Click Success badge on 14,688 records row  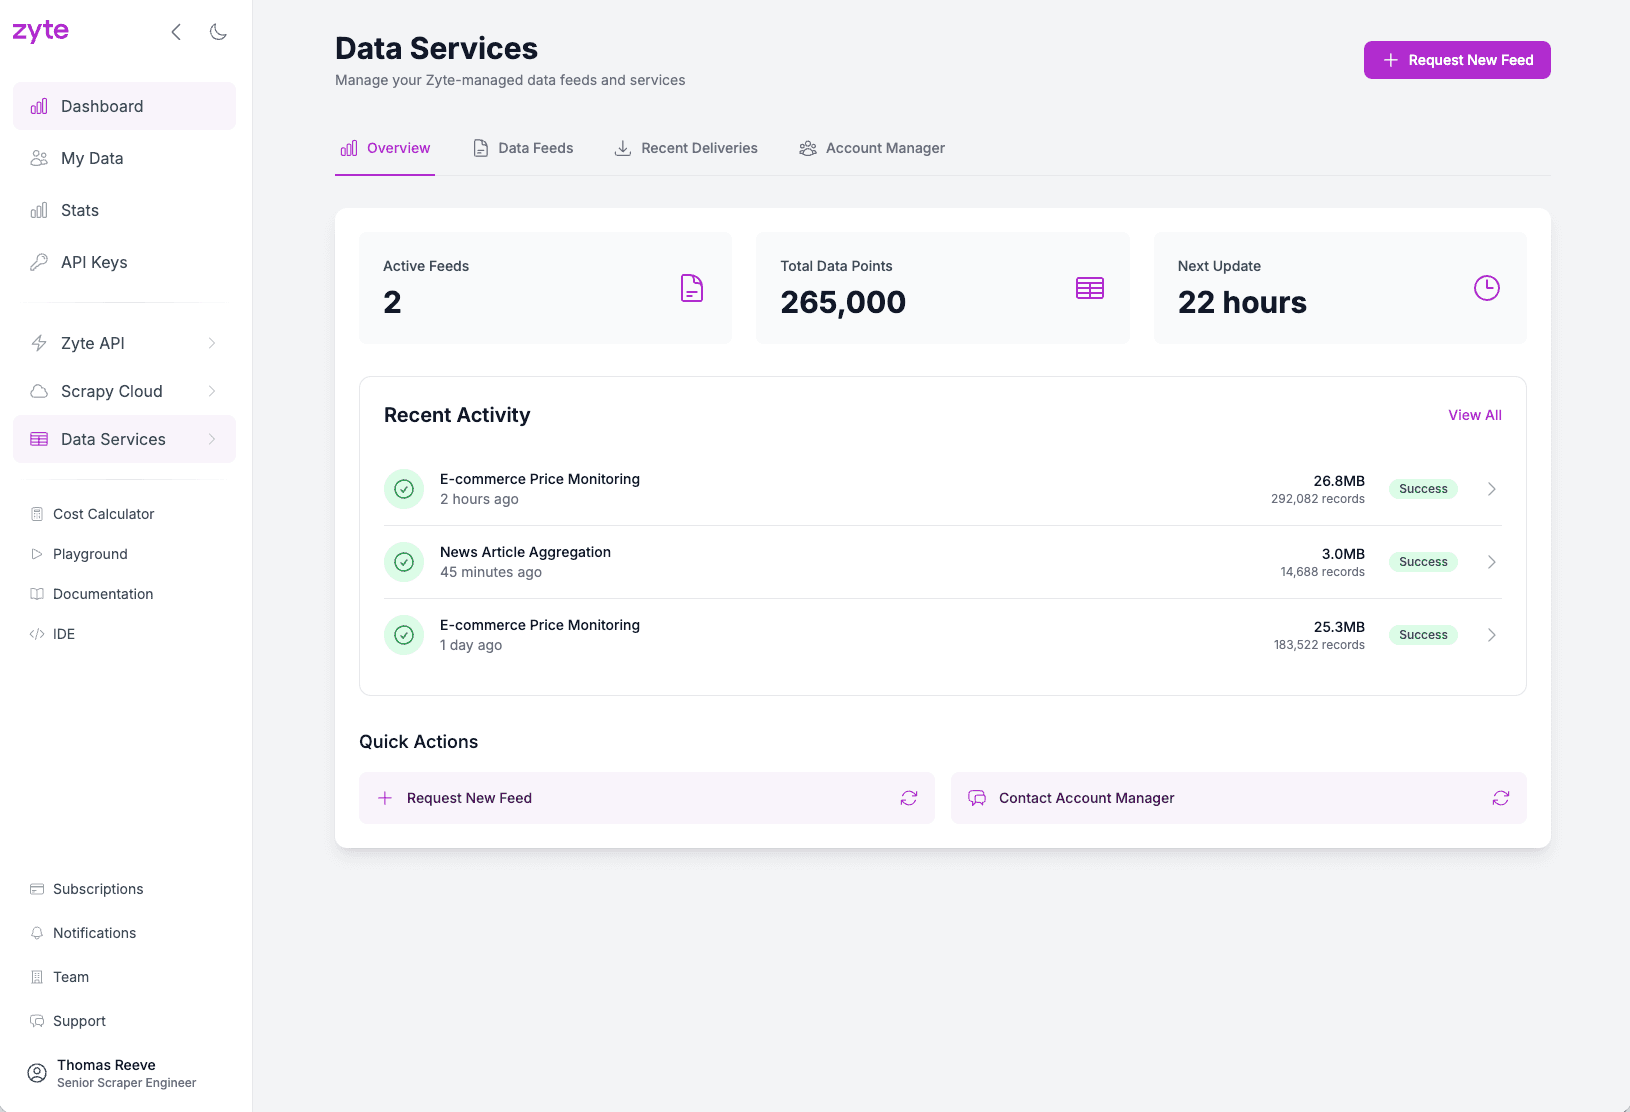tap(1423, 562)
